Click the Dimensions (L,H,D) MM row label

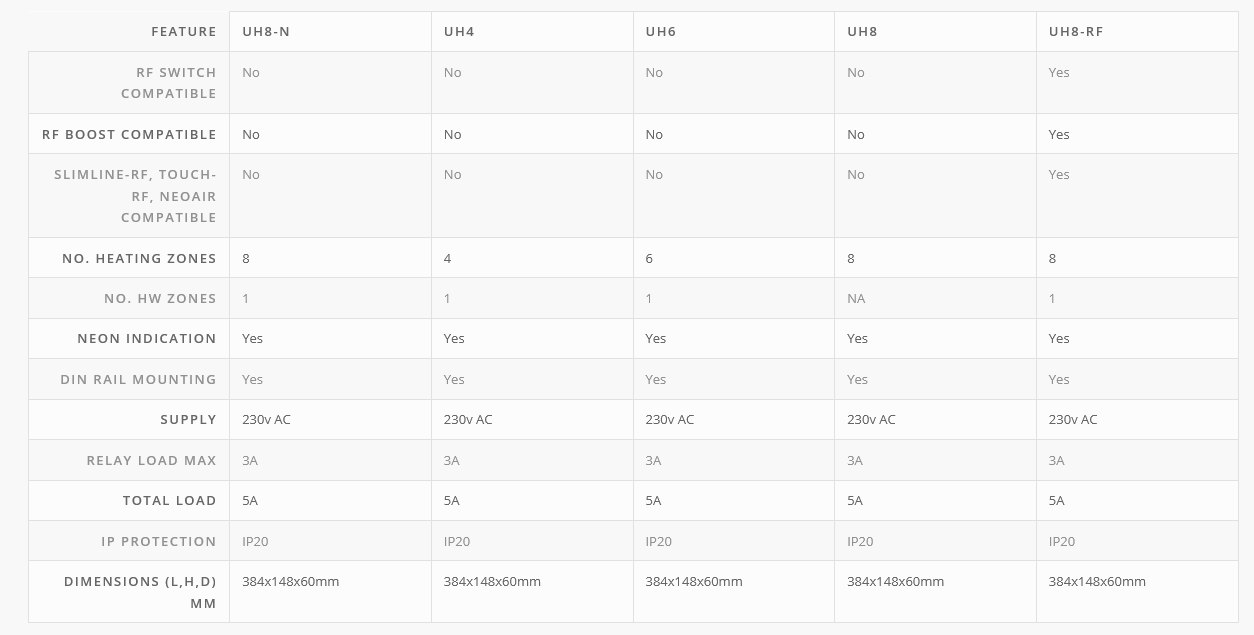[140, 592]
